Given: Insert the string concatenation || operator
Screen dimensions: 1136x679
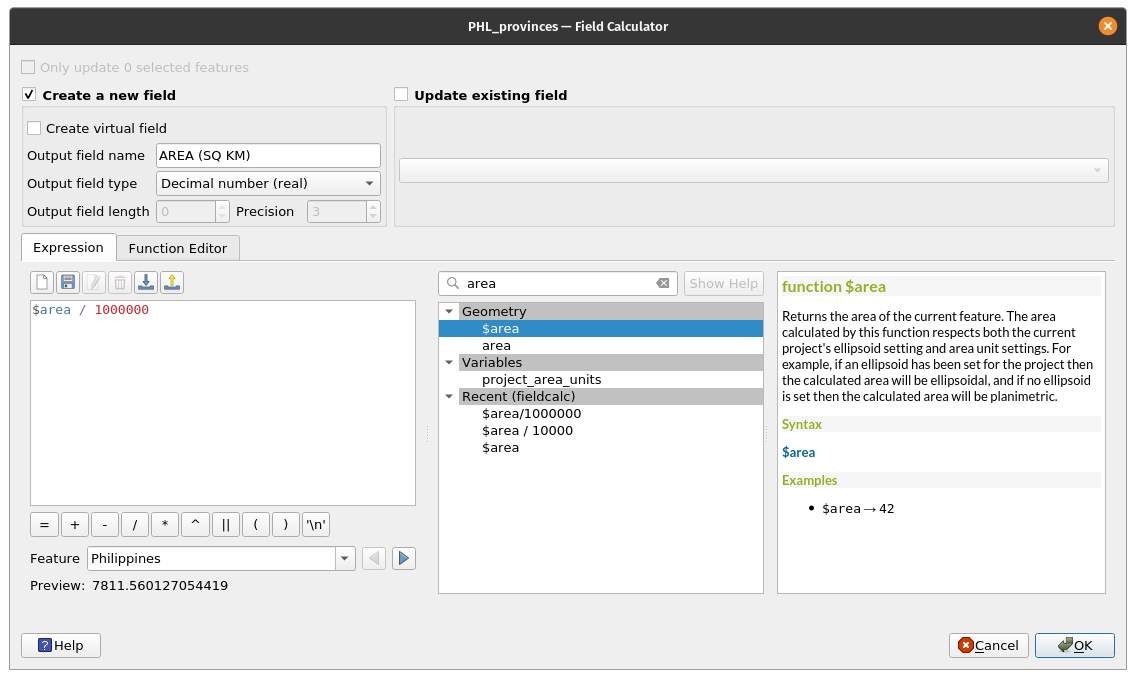Looking at the screenshot, I should (x=225, y=525).
